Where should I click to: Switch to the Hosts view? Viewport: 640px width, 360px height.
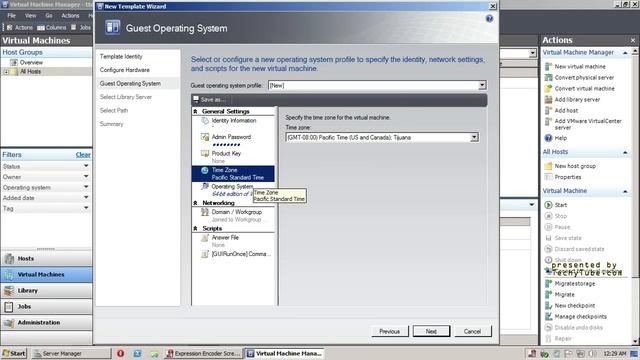coord(46,258)
